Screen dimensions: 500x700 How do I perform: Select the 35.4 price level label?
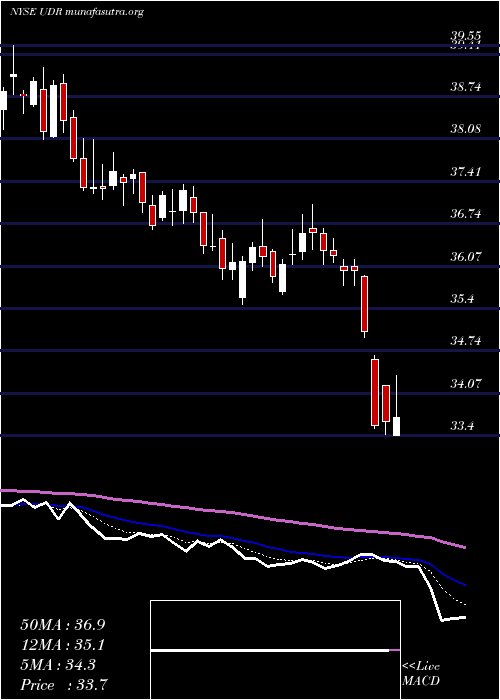[462, 299]
